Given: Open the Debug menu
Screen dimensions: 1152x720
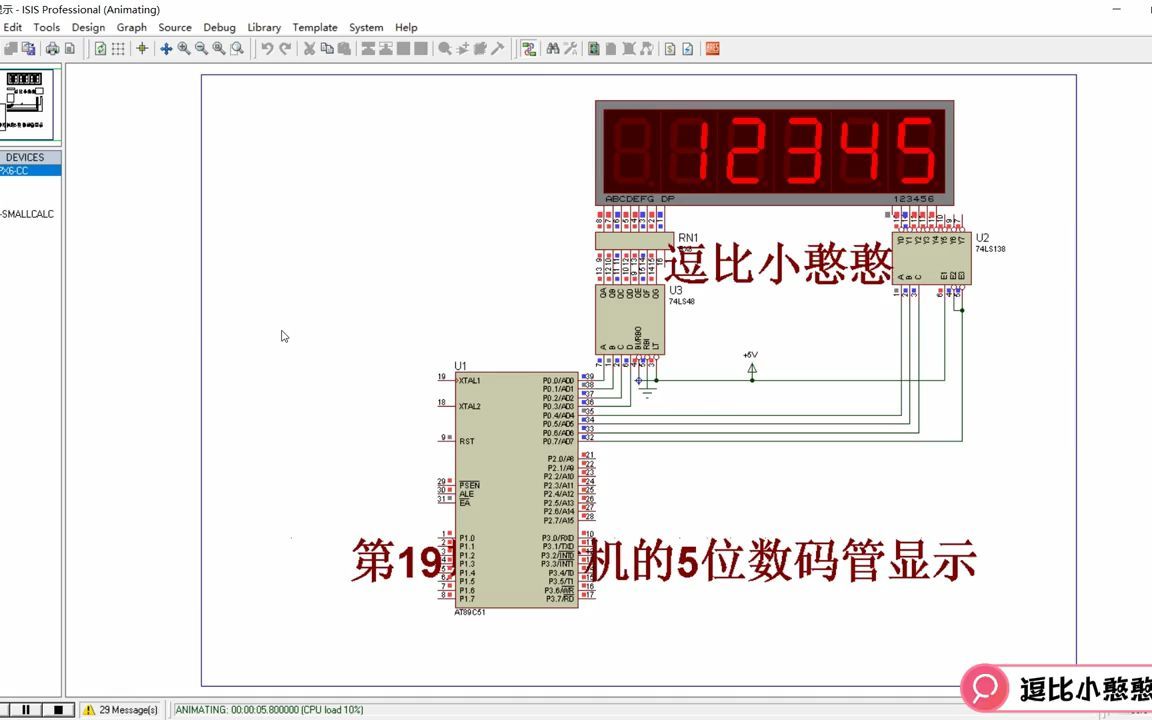Looking at the screenshot, I should click(219, 27).
